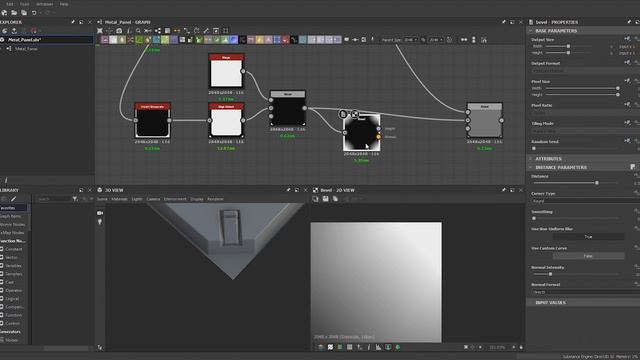Open the Renderer menu in 3D View

216,199
